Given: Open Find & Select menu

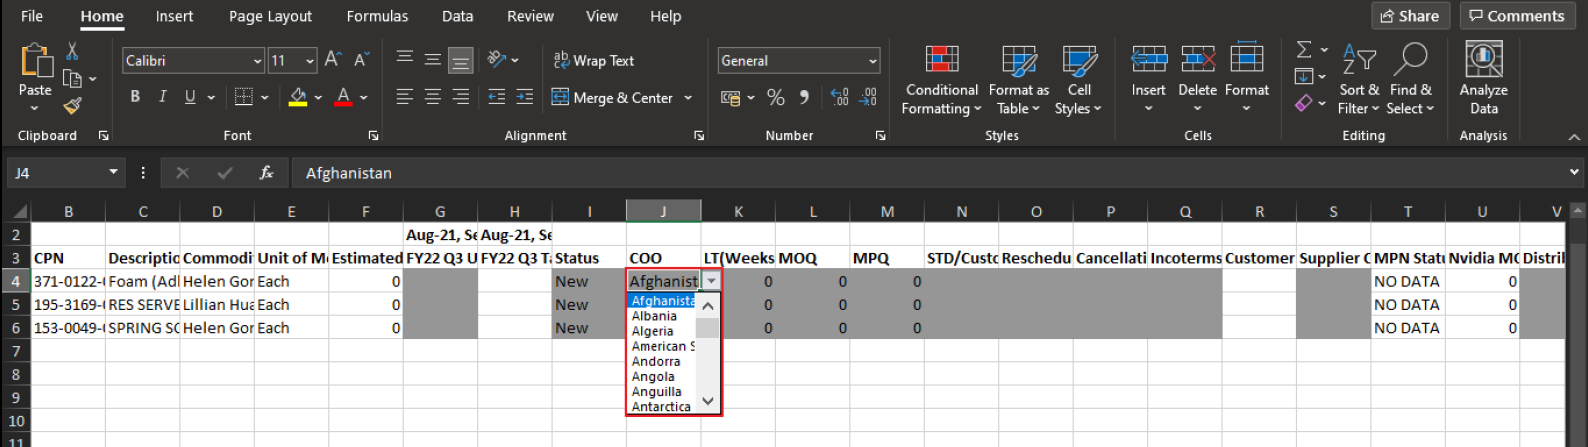Looking at the screenshot, I should point(1410,80).
